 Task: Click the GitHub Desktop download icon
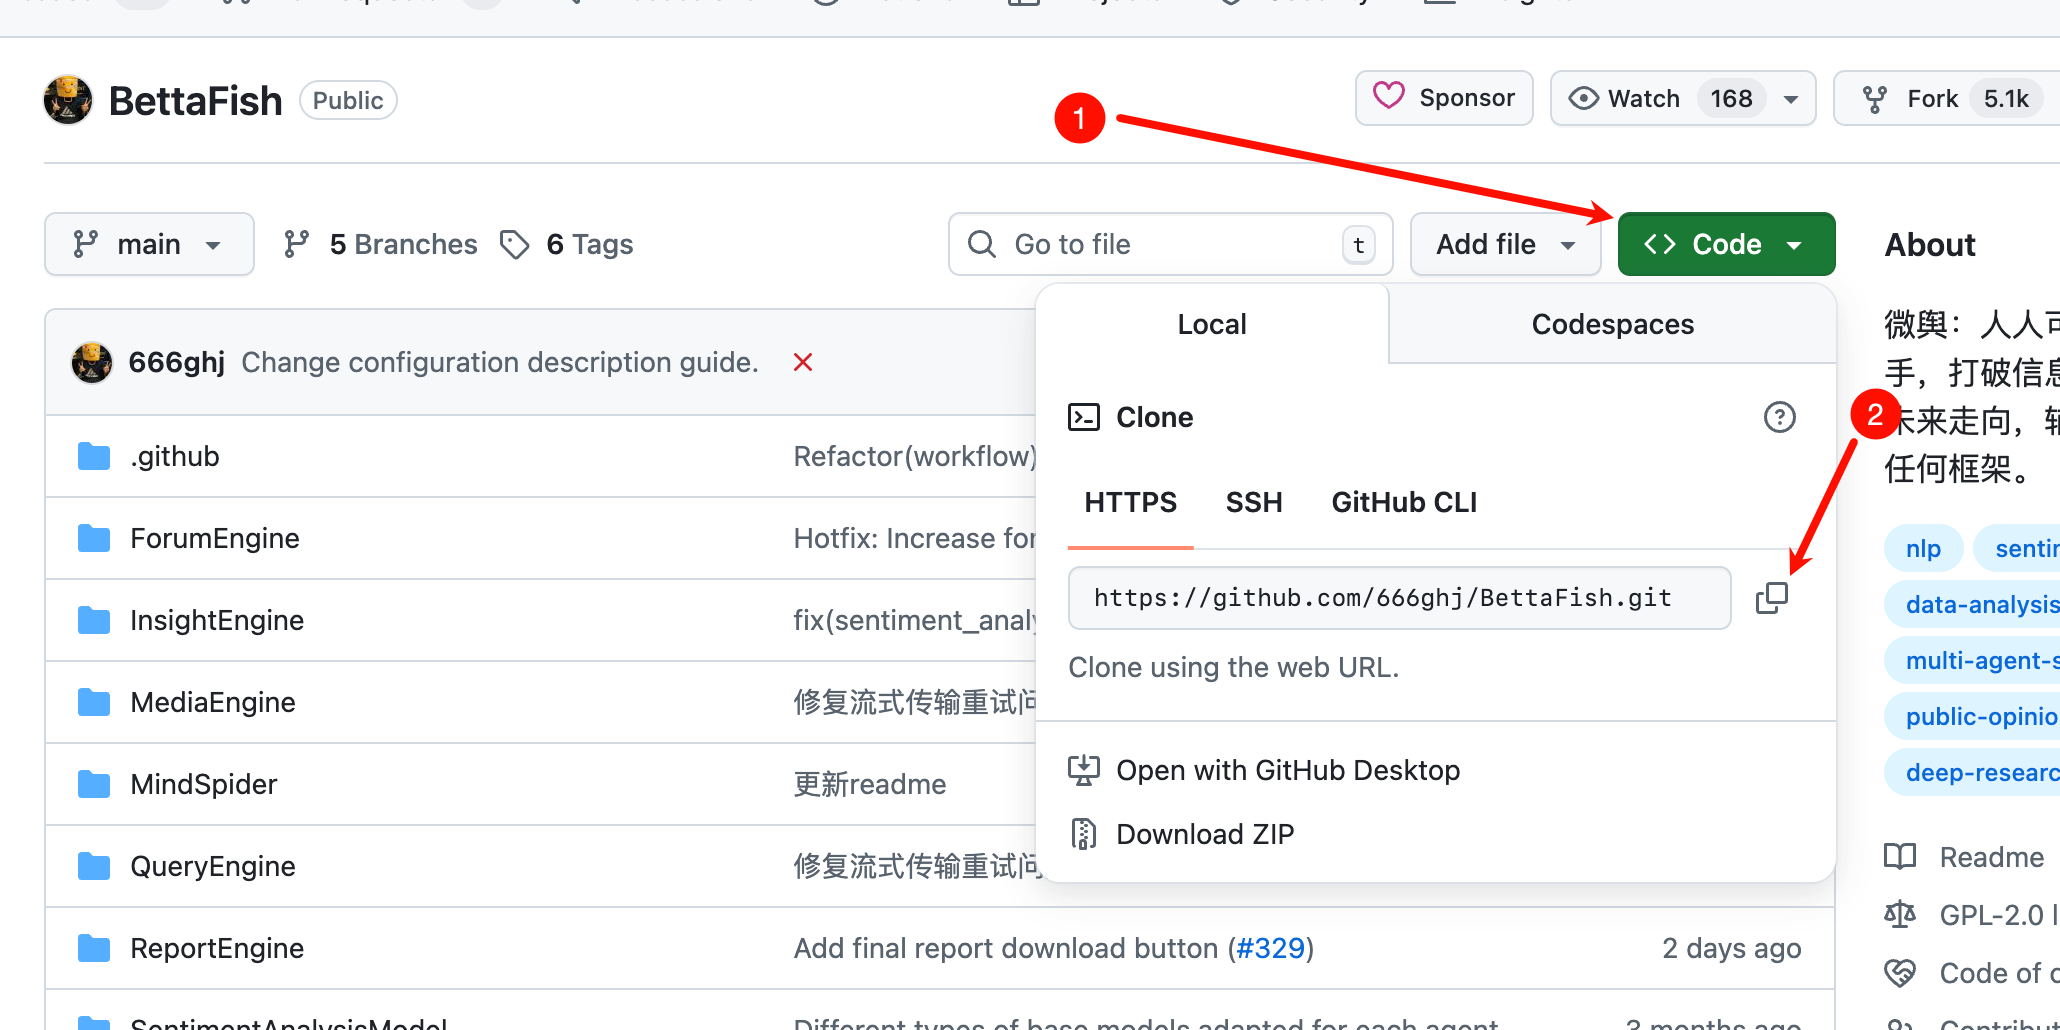(1084, 770)
